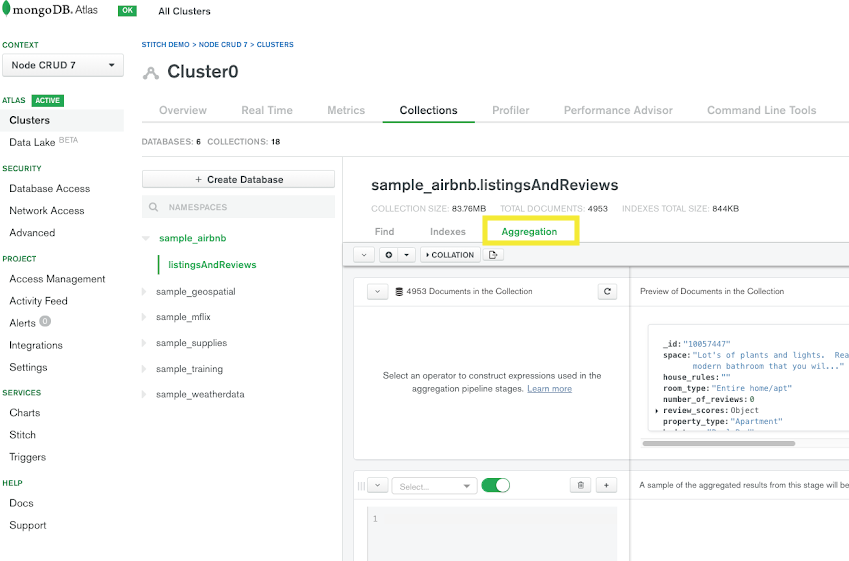The image size is (849, 561).
Task: Open the Activity Feed page
Action: point(38,301)
